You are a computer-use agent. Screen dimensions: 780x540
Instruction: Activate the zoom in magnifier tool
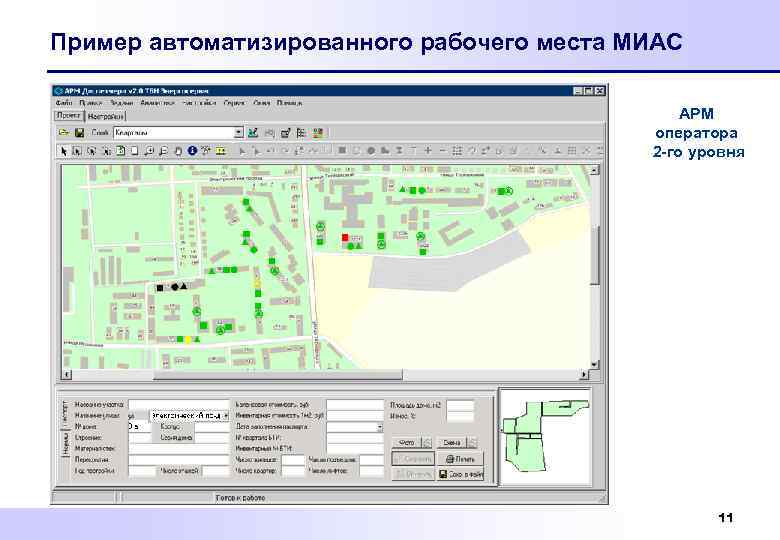(149, 151)
